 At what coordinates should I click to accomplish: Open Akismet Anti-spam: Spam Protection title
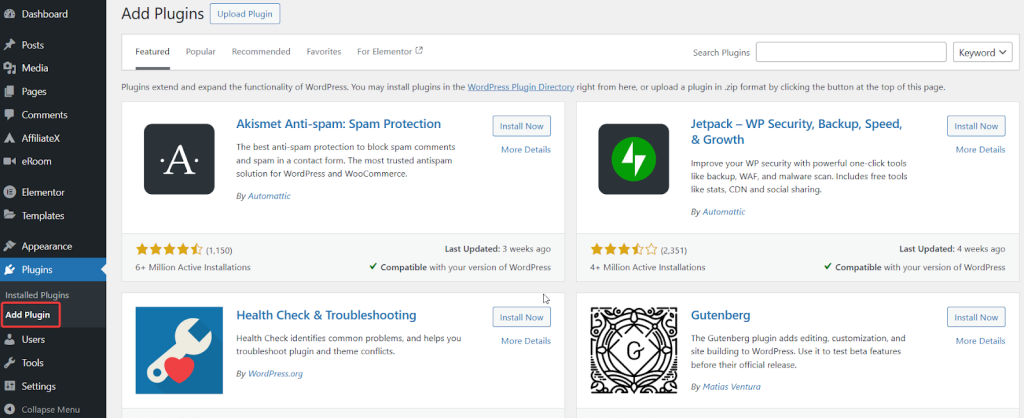click(x=338, y=124)
